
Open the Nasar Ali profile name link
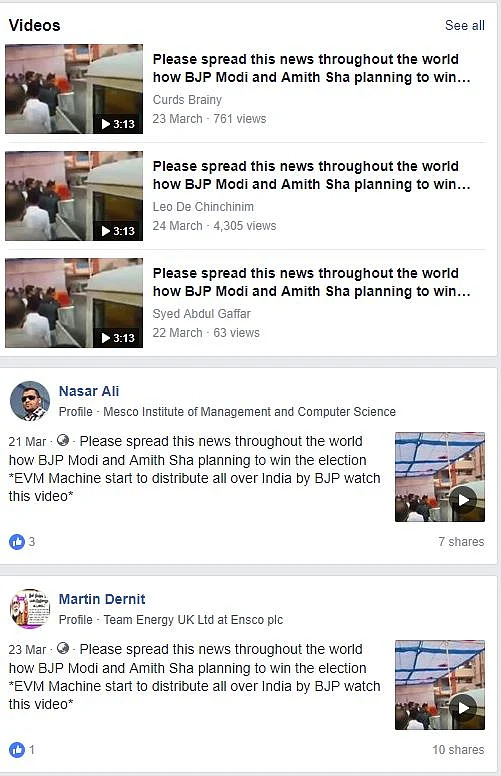click(89, 391)
